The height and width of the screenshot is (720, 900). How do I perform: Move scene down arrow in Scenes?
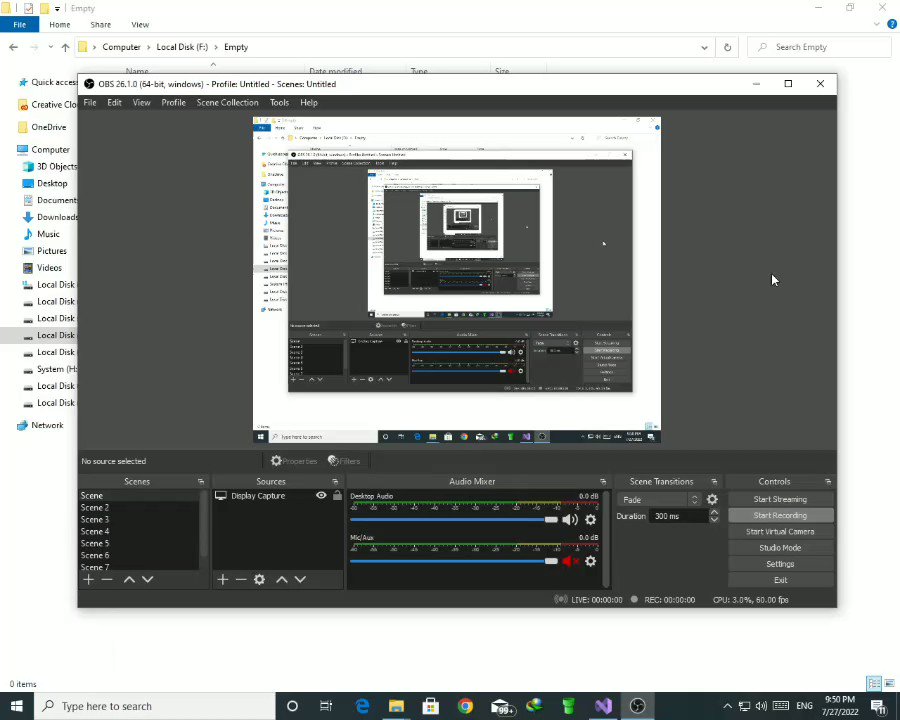148,579
